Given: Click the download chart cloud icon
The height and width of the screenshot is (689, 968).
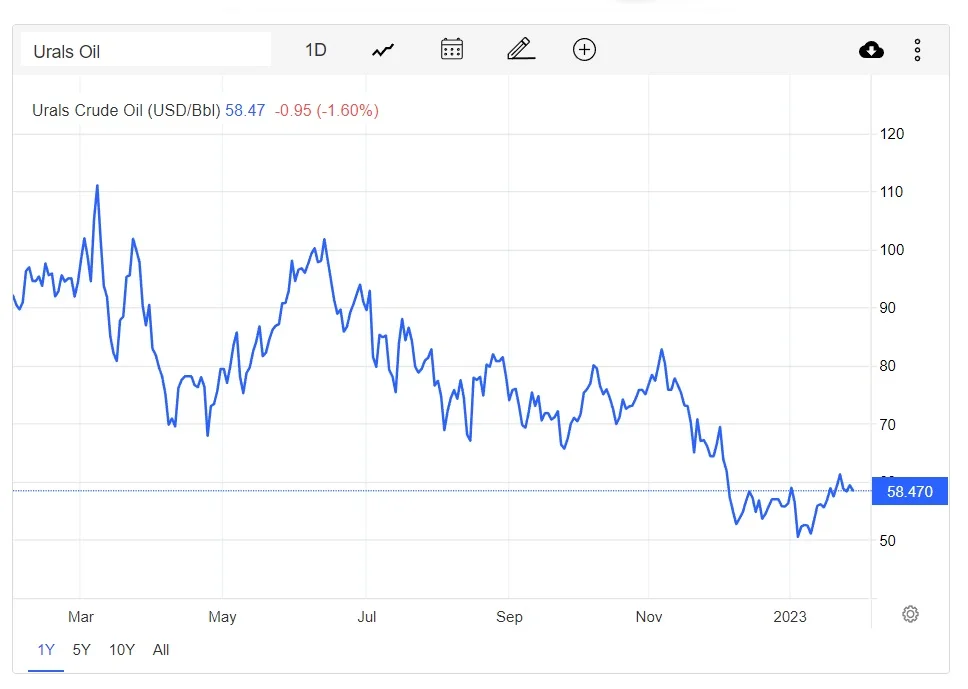Looking at the screenshot, I should (x=871, y=49).
